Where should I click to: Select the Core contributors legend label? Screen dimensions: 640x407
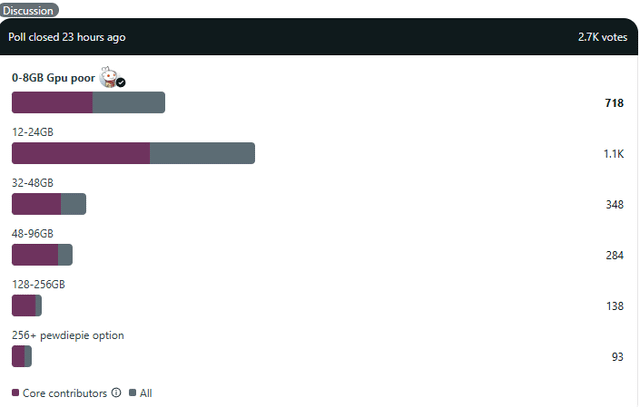click(64, 393)
